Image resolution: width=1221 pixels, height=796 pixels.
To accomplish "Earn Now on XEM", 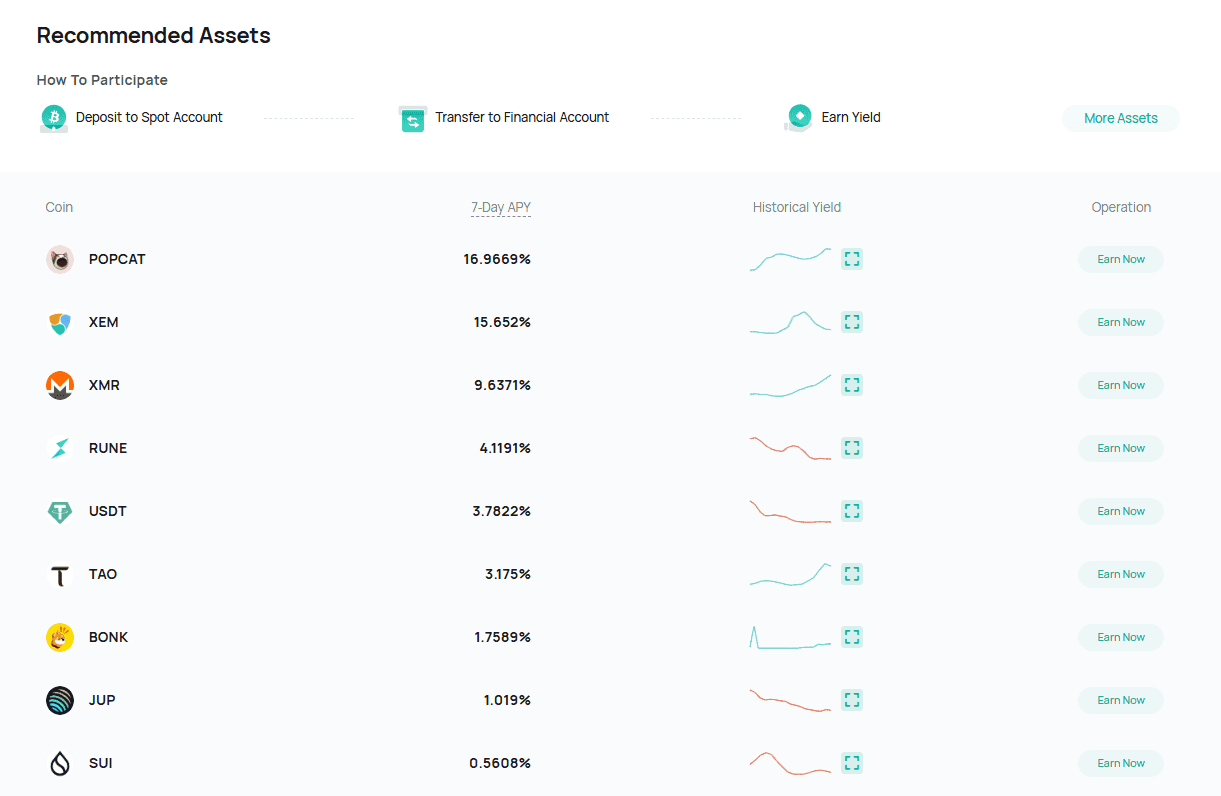I will tap(1121, 322).
